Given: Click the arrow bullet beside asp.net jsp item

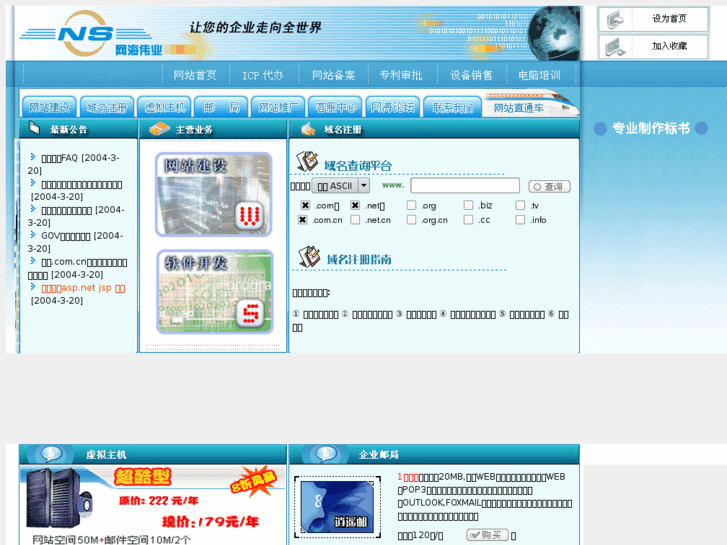Looking at the screenshot, I should pyautogui.click(x=33, y=286).
